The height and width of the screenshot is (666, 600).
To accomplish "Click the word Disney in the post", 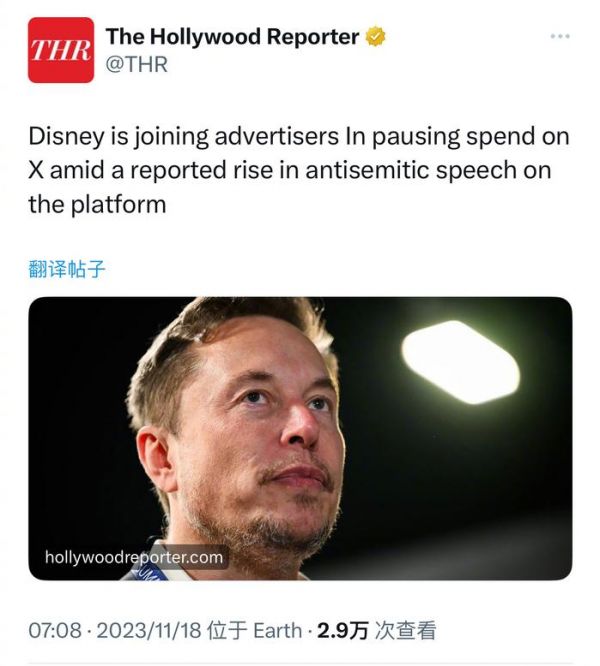I will click(x=61, y=137).
